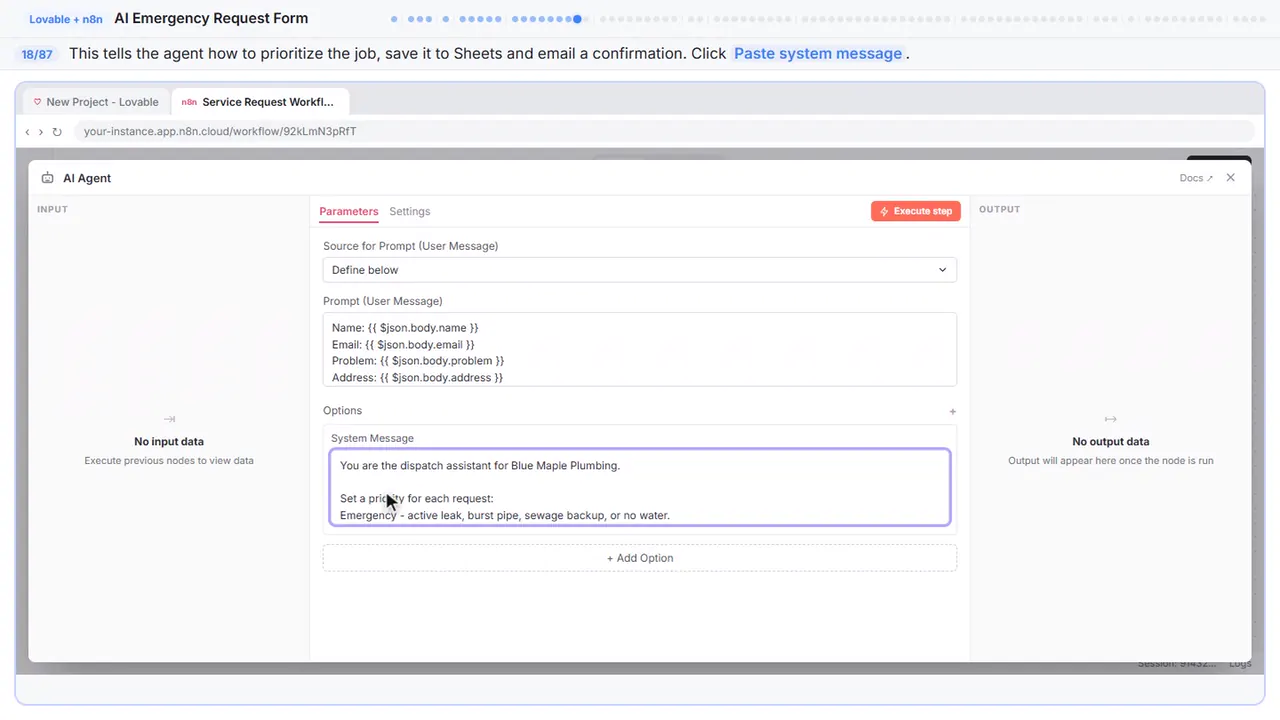Click the output arrow icon above No output data

point(1110,419)
